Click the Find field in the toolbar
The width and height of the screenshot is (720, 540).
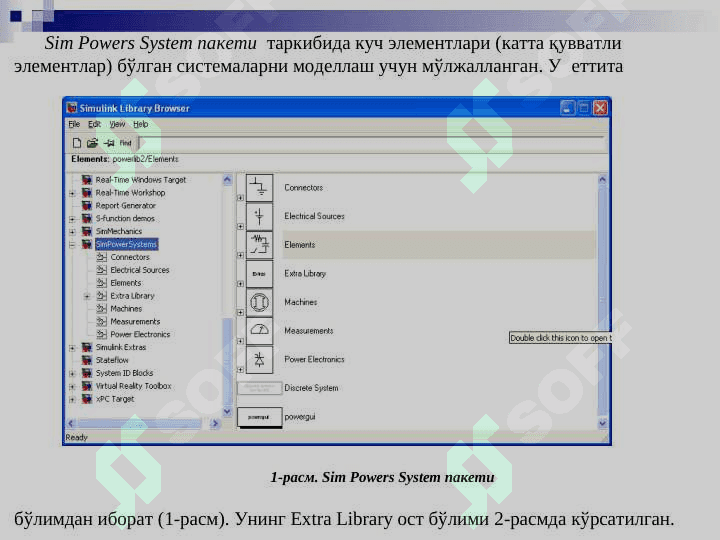371,143
